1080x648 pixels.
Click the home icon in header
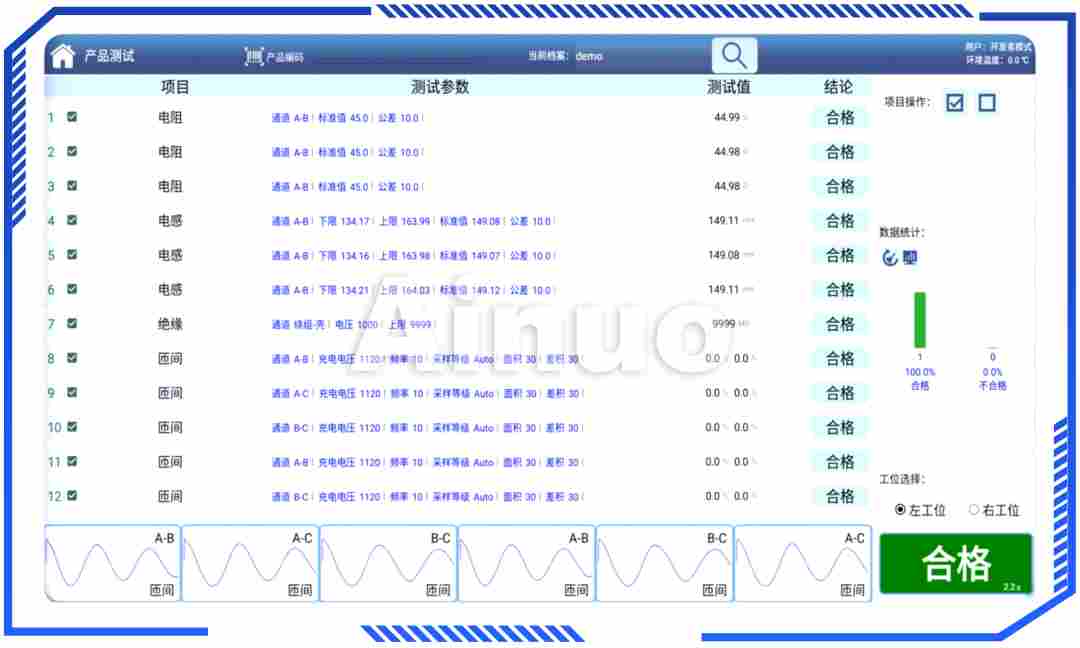point(63,56)
